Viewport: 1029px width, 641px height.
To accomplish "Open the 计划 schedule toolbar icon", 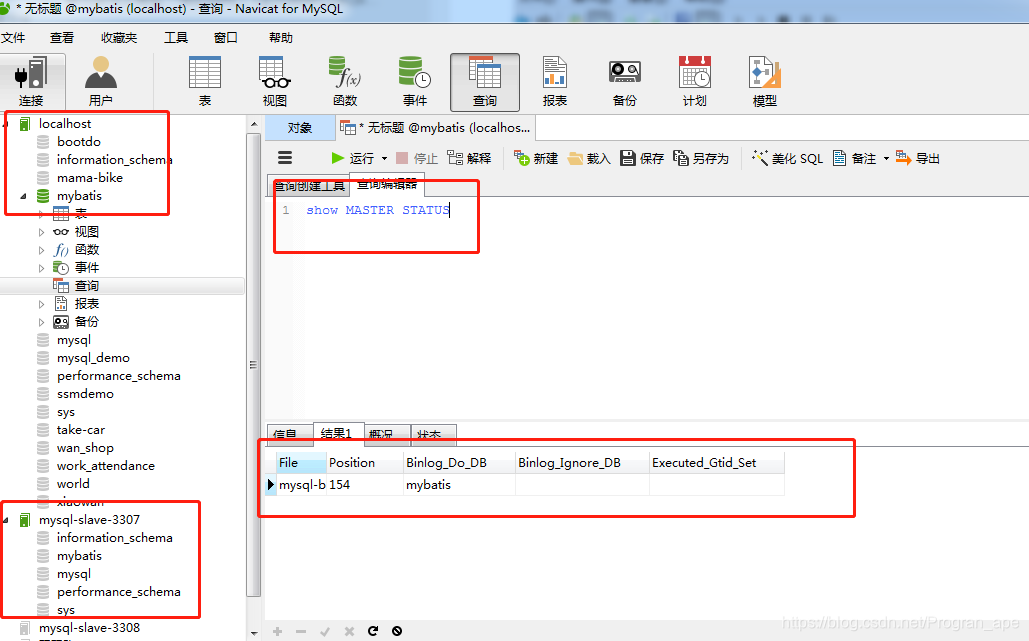I will [x=694, y=82].
